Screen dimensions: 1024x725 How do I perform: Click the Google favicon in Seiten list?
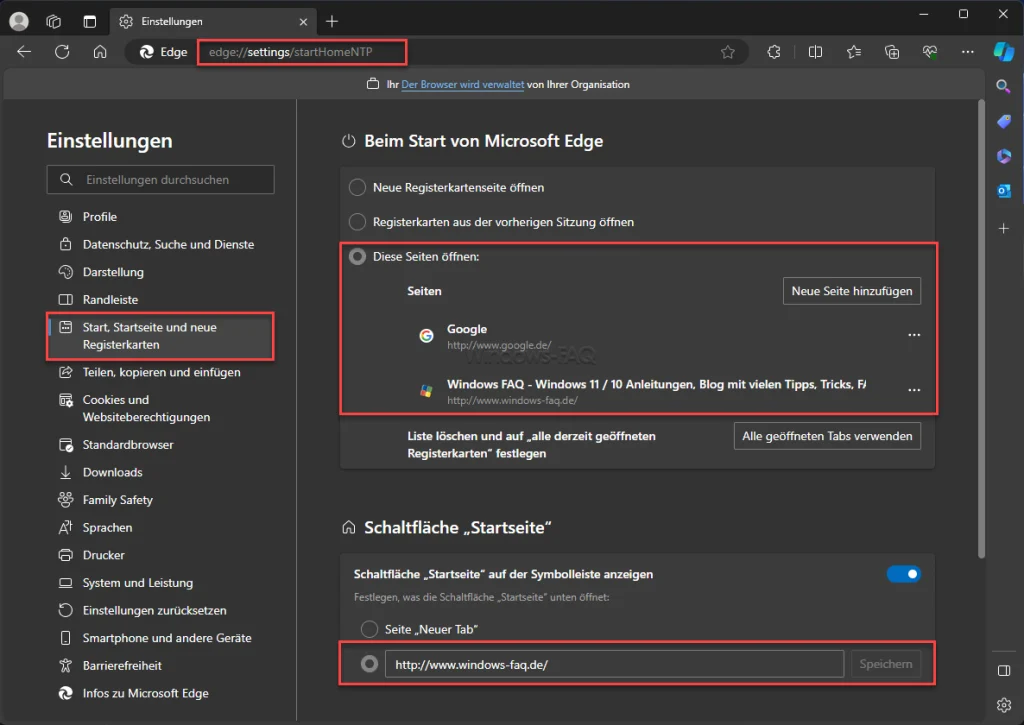(x=426, y=336)
